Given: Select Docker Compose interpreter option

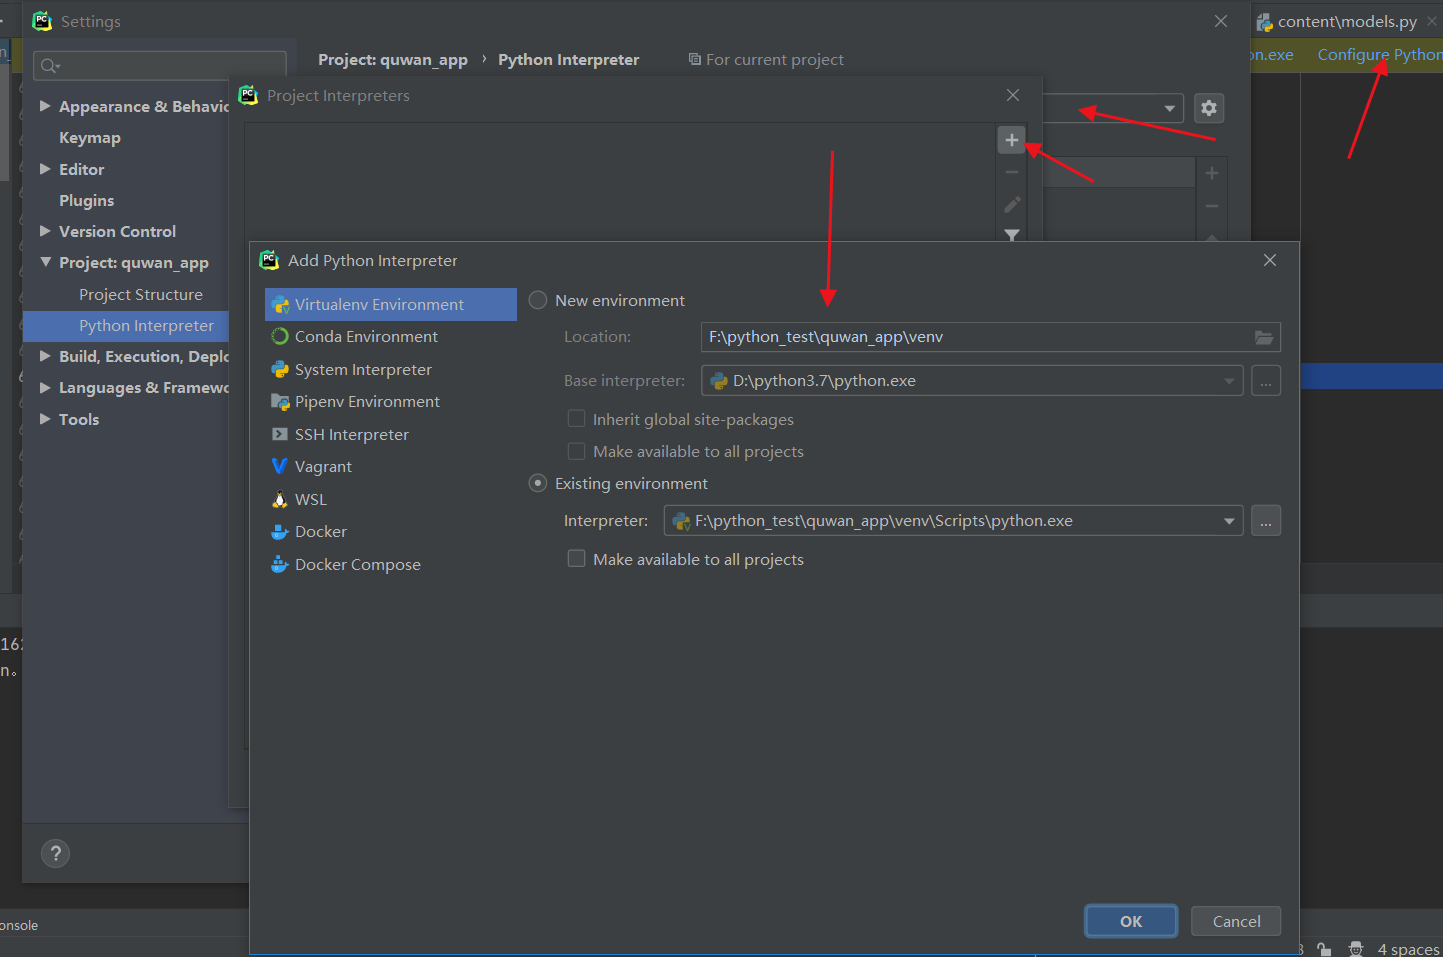Looking at the screenshot, I should tap(357, 564).
